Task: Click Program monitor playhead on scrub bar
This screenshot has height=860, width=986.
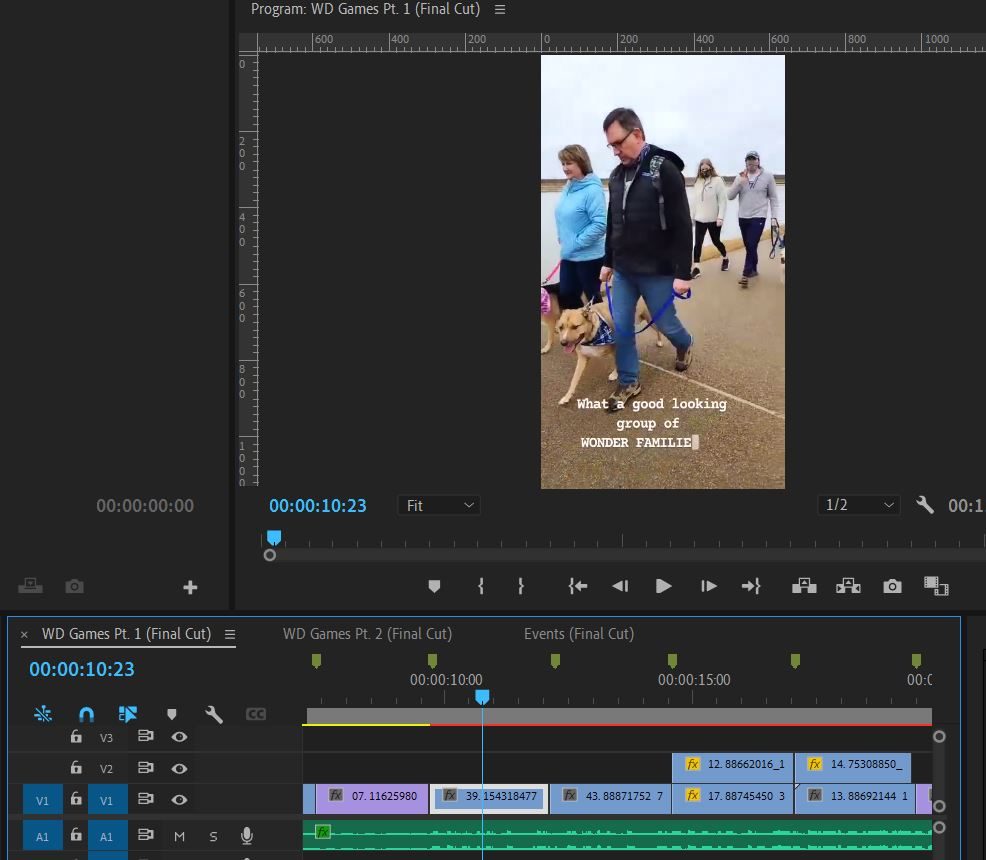Action: coord(274,538)
